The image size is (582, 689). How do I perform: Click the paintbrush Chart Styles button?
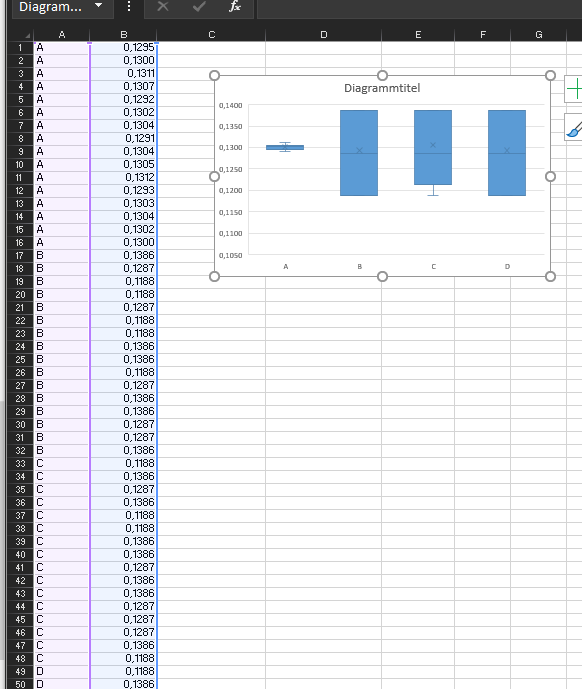tap(574, 128)
